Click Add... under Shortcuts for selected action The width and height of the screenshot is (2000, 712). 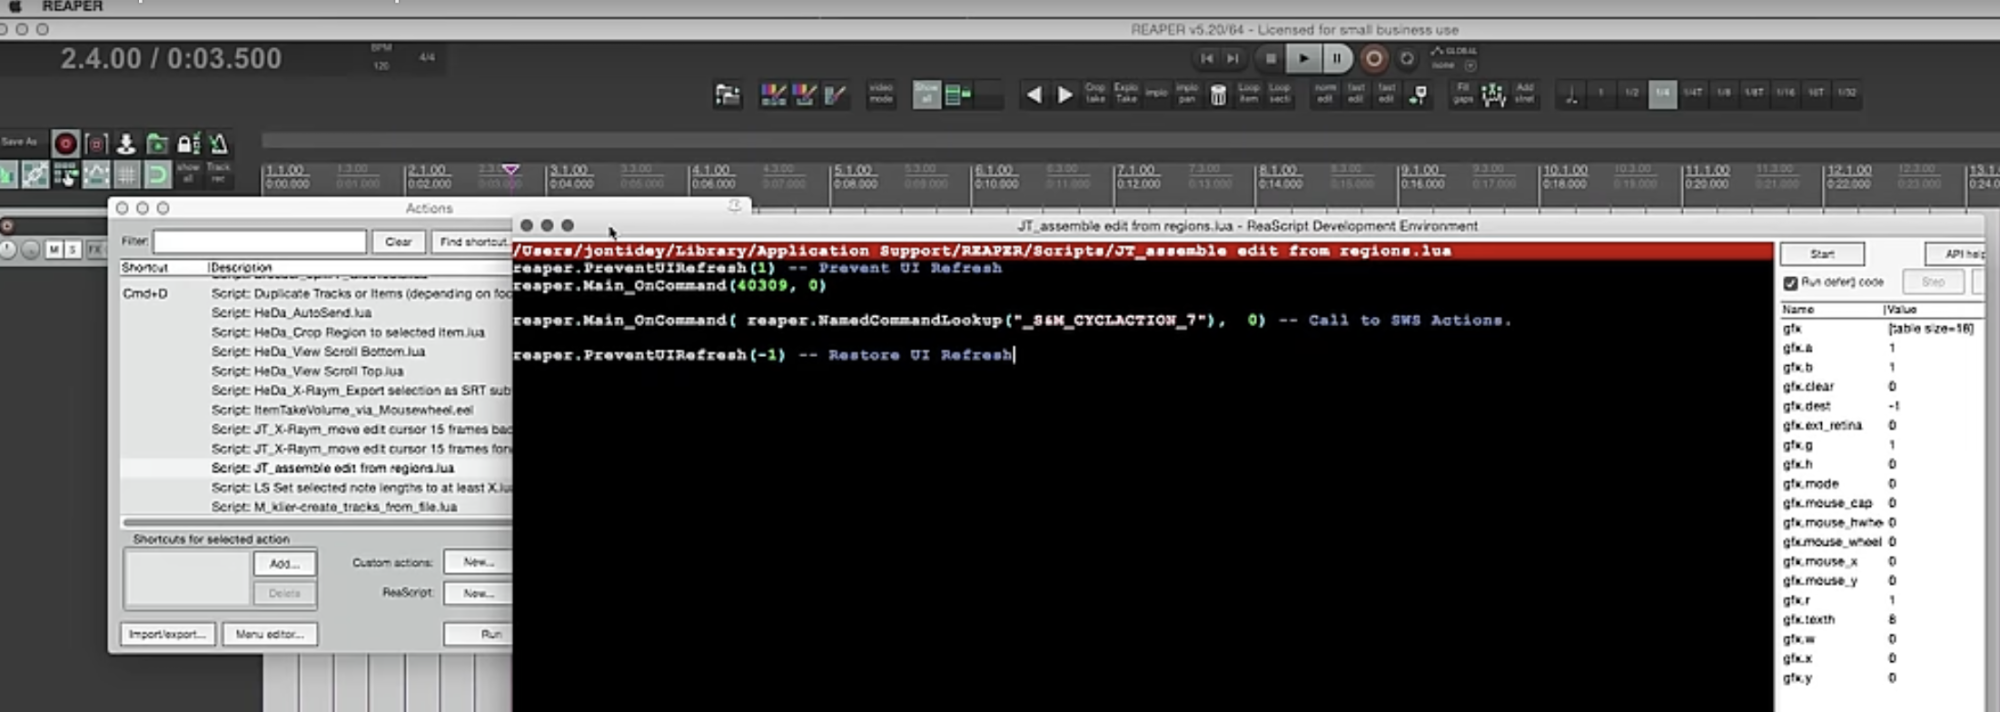point(285,564)
